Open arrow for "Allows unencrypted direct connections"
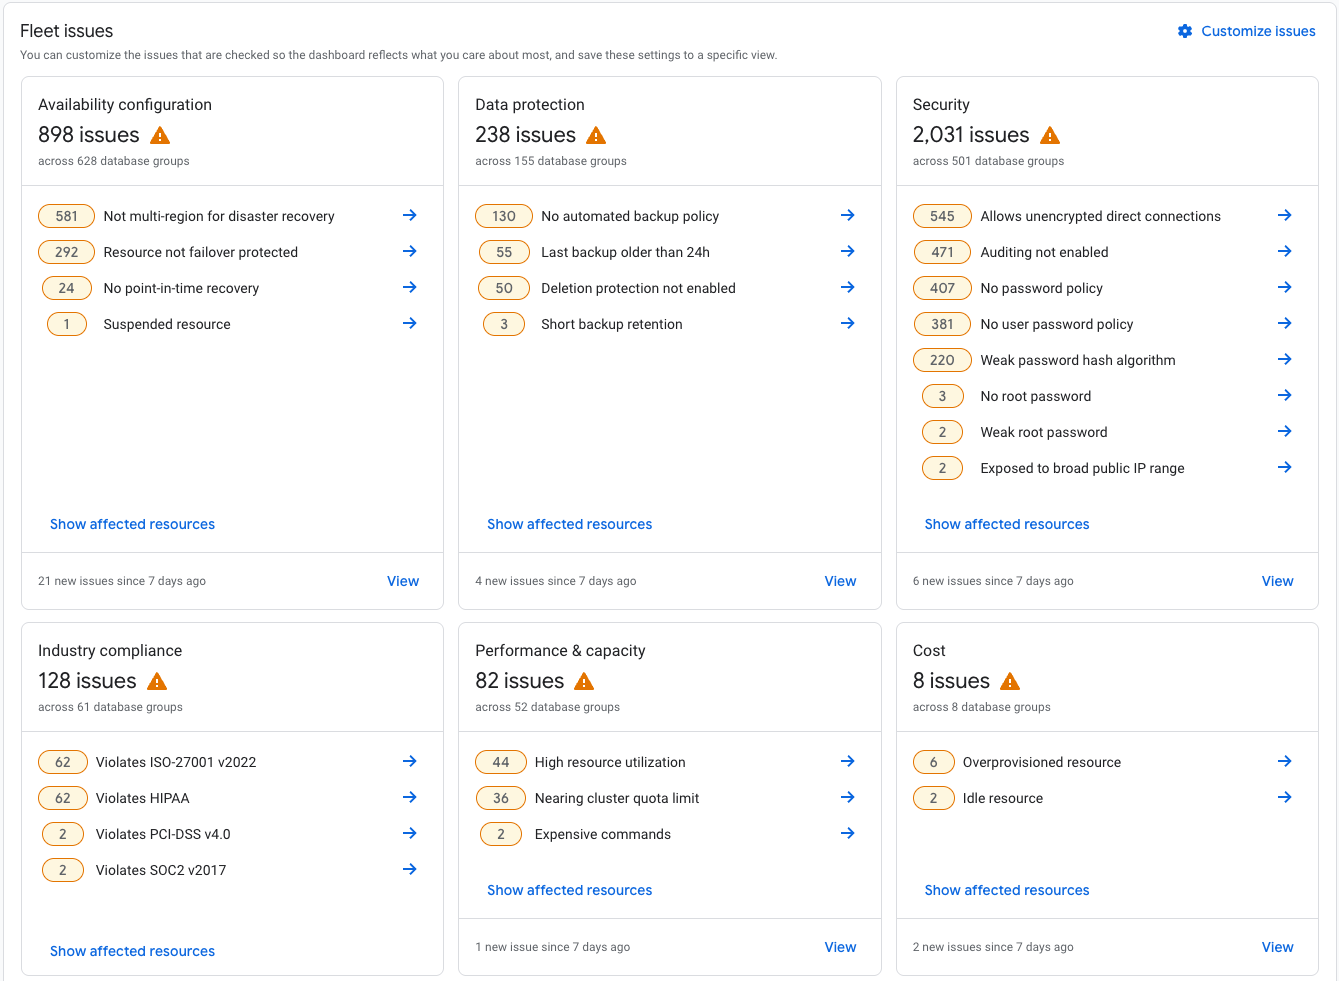Image resolution: width=1339 pixels, height=981 pixels. point(1284,215)
